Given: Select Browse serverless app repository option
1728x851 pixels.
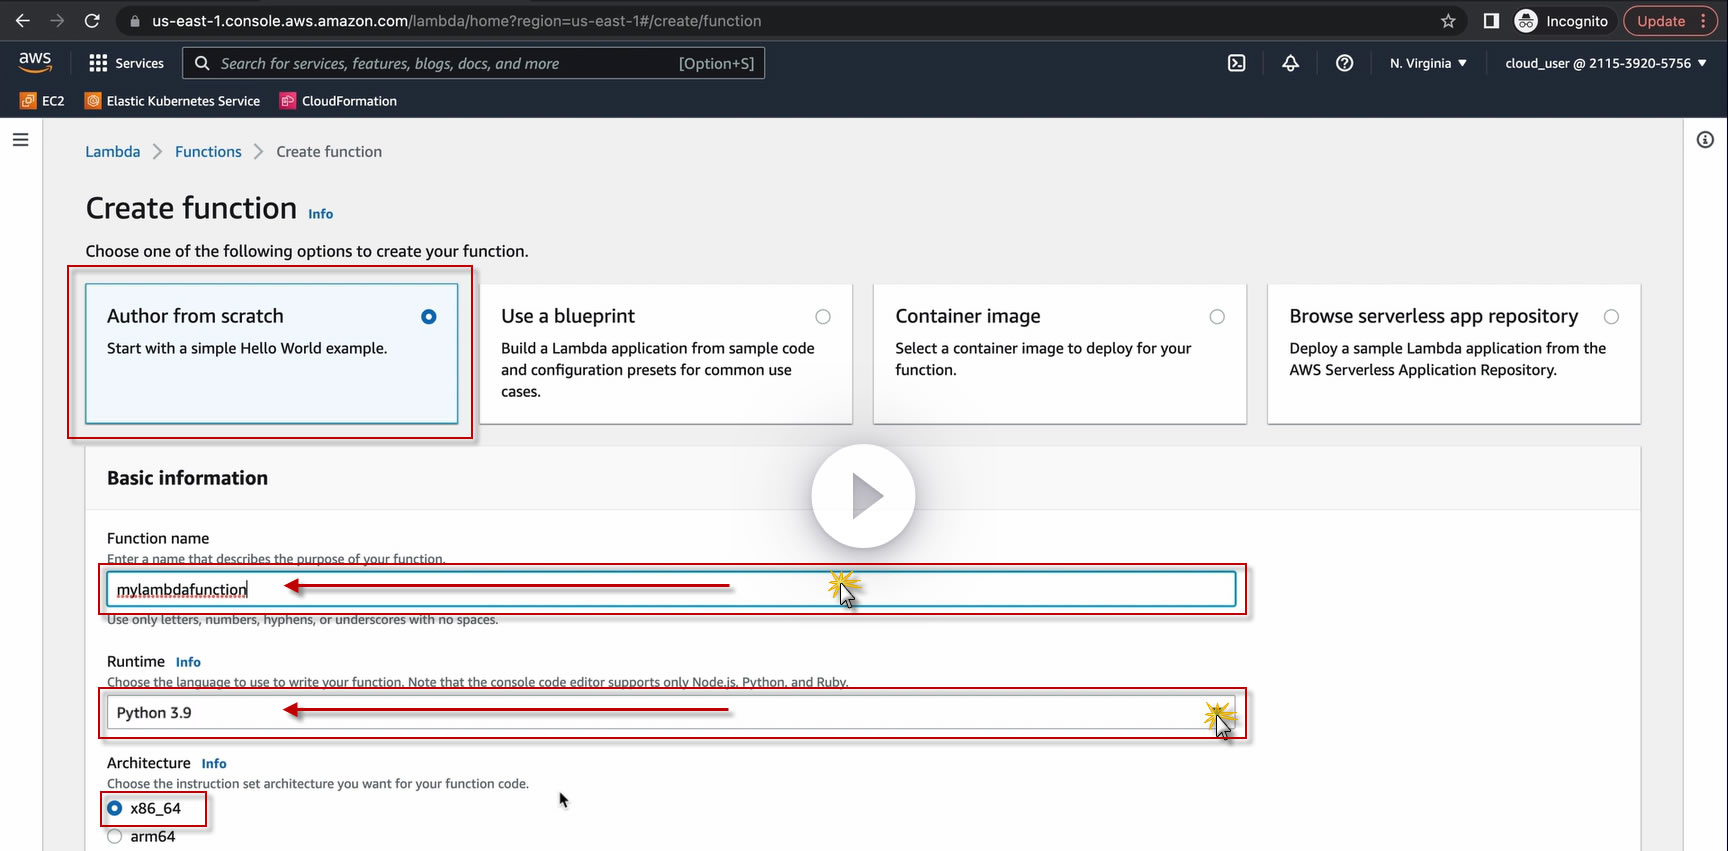Looking at the screenshot, I should click(x=1454, y=354).
